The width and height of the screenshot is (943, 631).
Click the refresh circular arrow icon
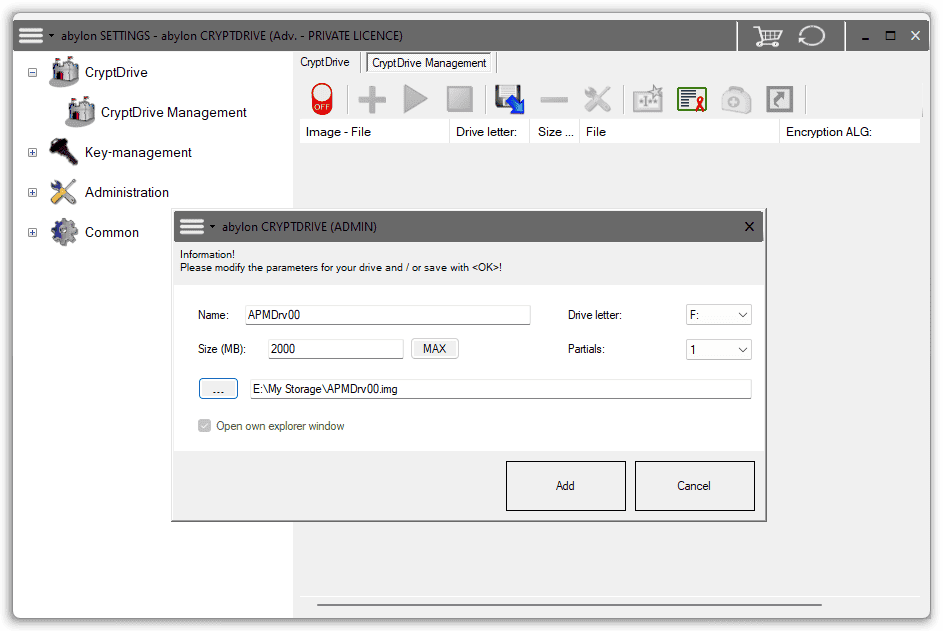point(811,36)
